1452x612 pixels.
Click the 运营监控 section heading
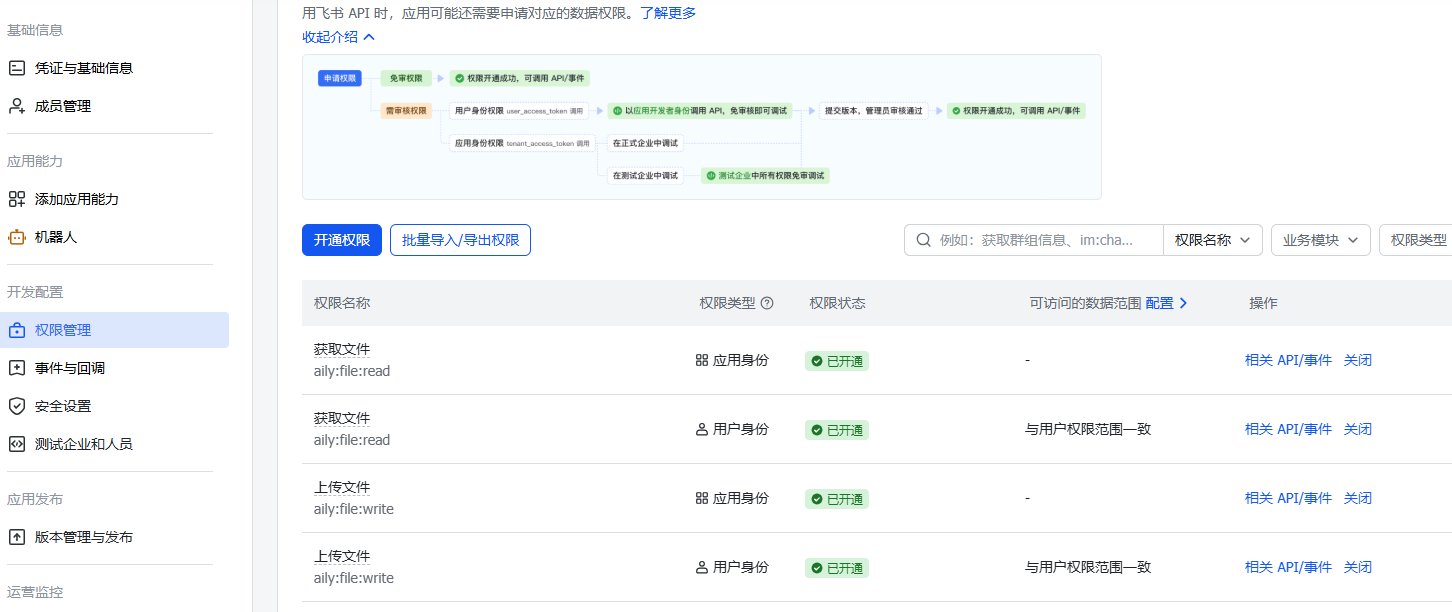(35, 592)
